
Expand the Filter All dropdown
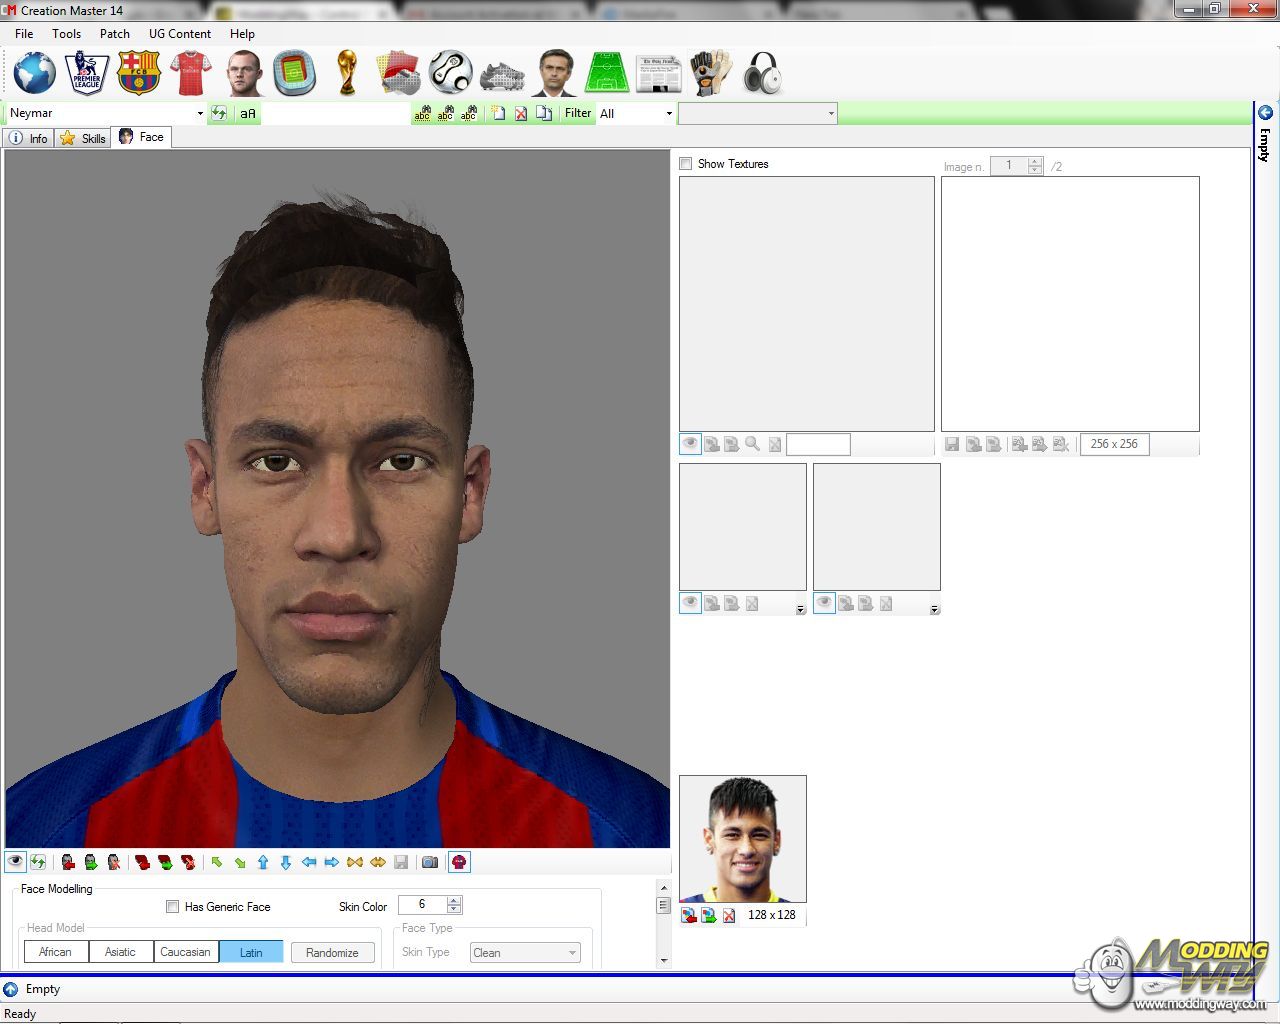coord(669,114)
